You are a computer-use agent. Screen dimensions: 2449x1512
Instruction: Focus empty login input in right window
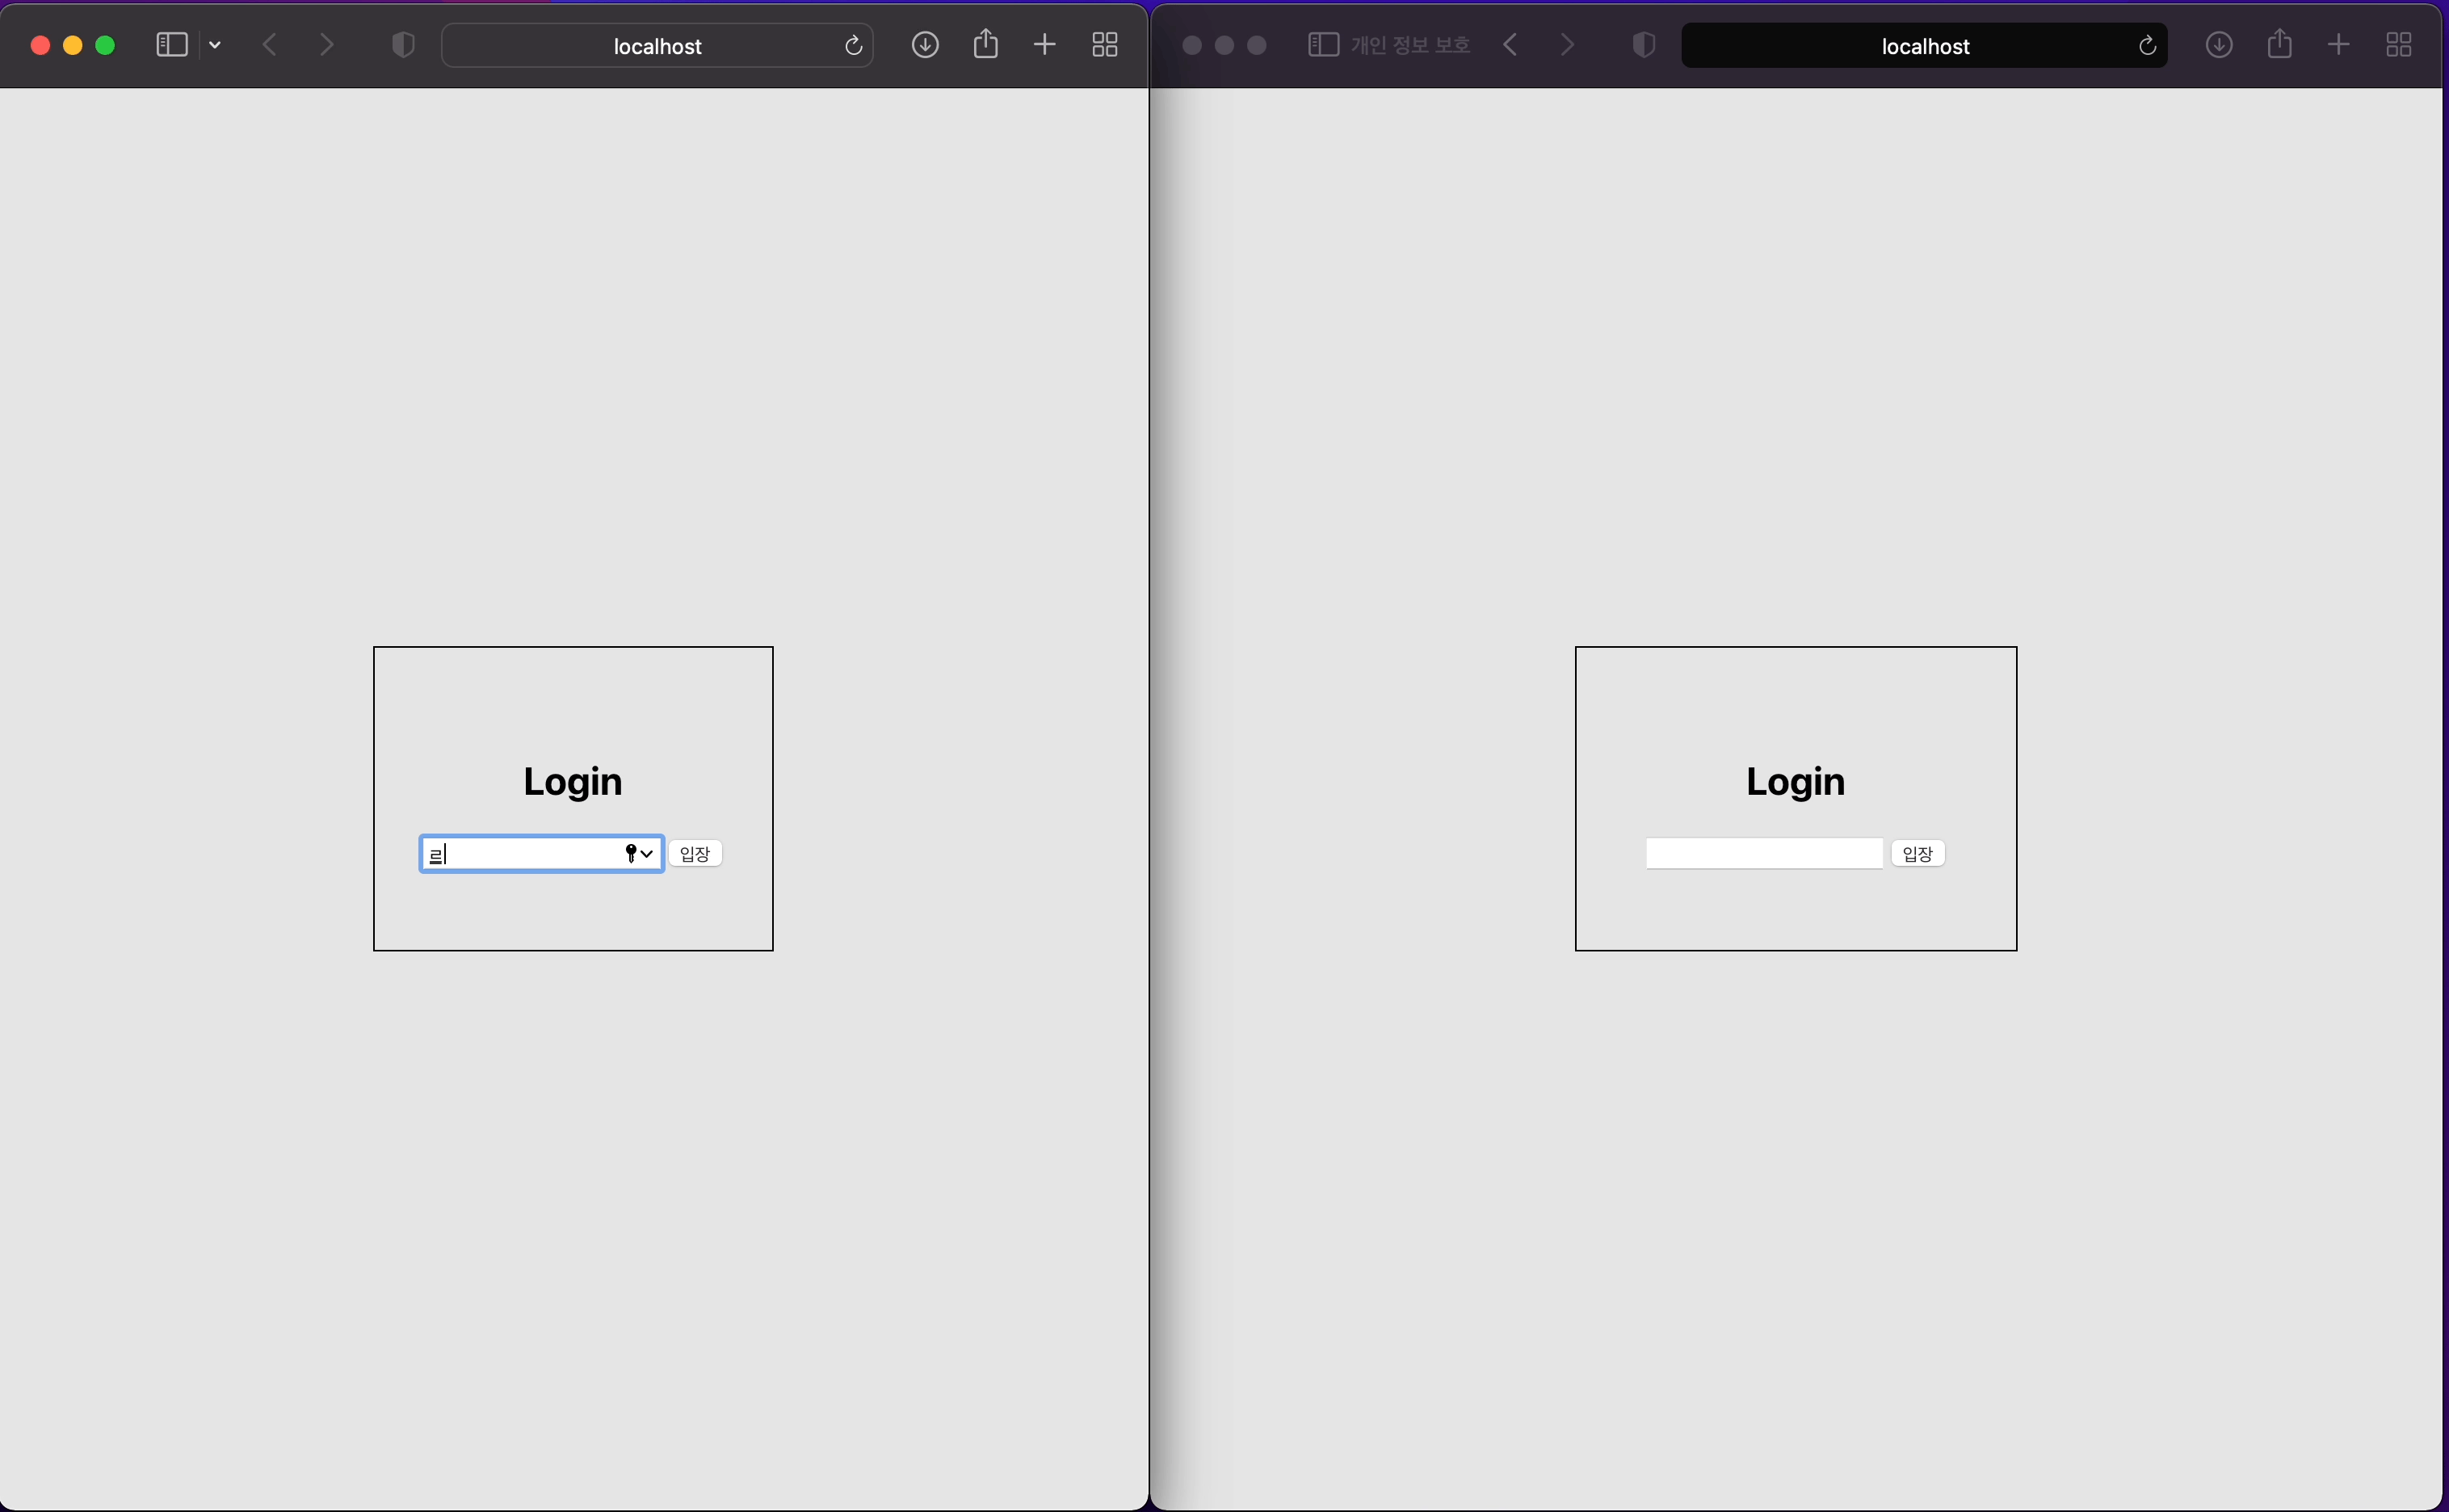(x=1763, y=853)
